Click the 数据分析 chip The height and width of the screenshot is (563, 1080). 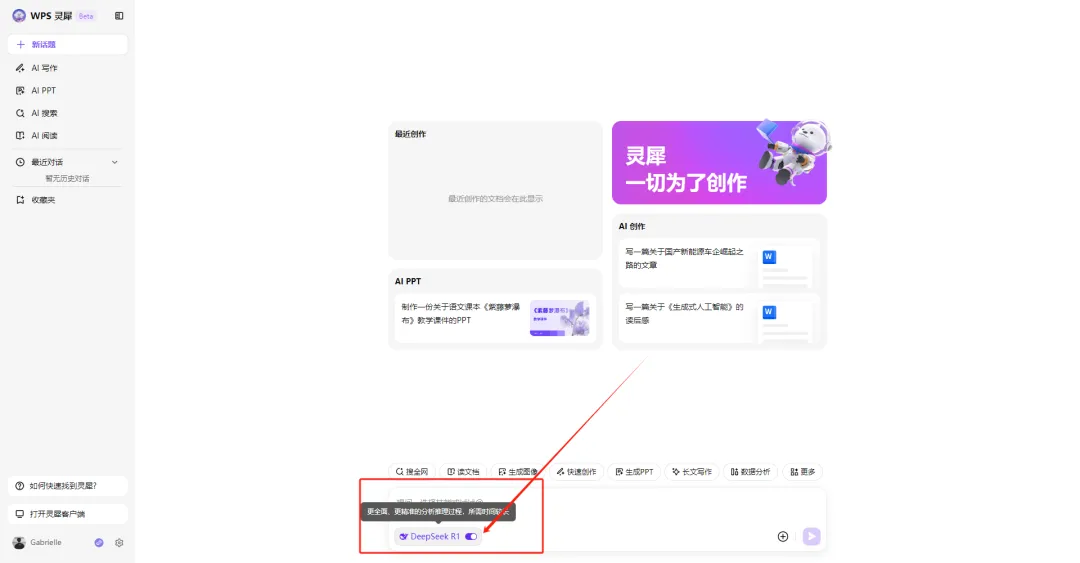coord(751,472)
